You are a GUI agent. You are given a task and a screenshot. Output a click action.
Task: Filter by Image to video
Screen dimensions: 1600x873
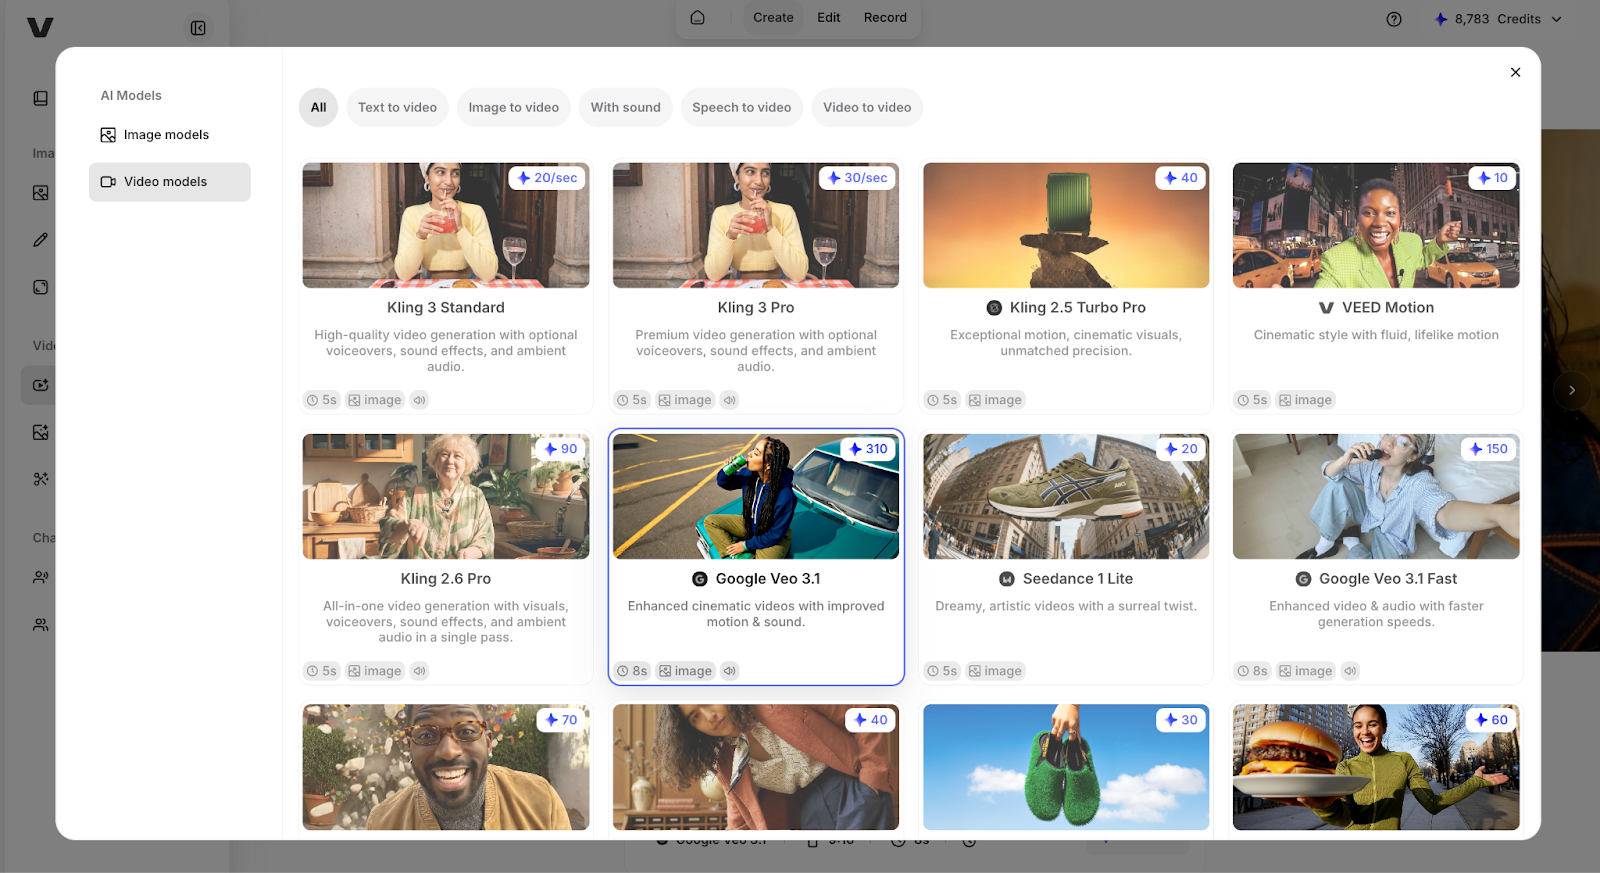(513, 108)
